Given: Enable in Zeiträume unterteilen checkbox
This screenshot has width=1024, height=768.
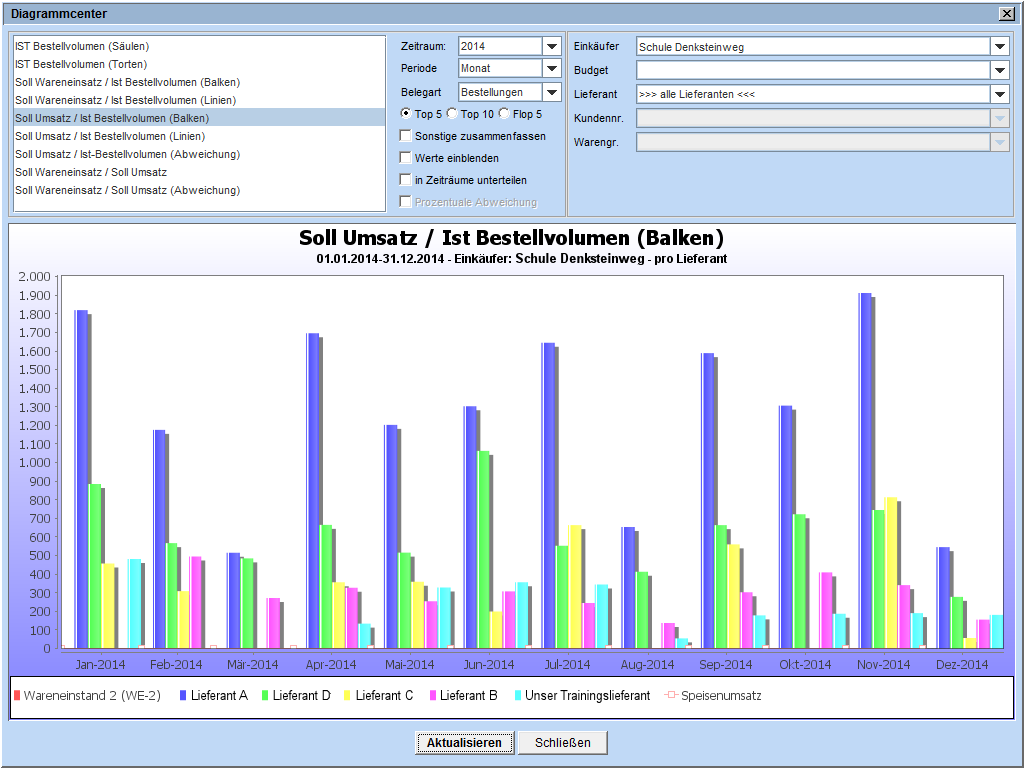Looking at the screenshot, I should 405,180.
